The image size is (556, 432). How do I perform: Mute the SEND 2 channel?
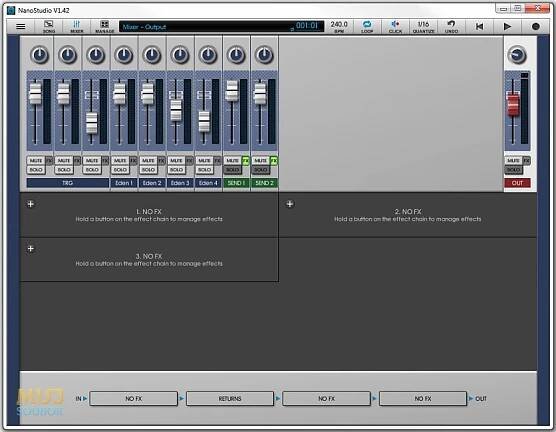(260, 161)
